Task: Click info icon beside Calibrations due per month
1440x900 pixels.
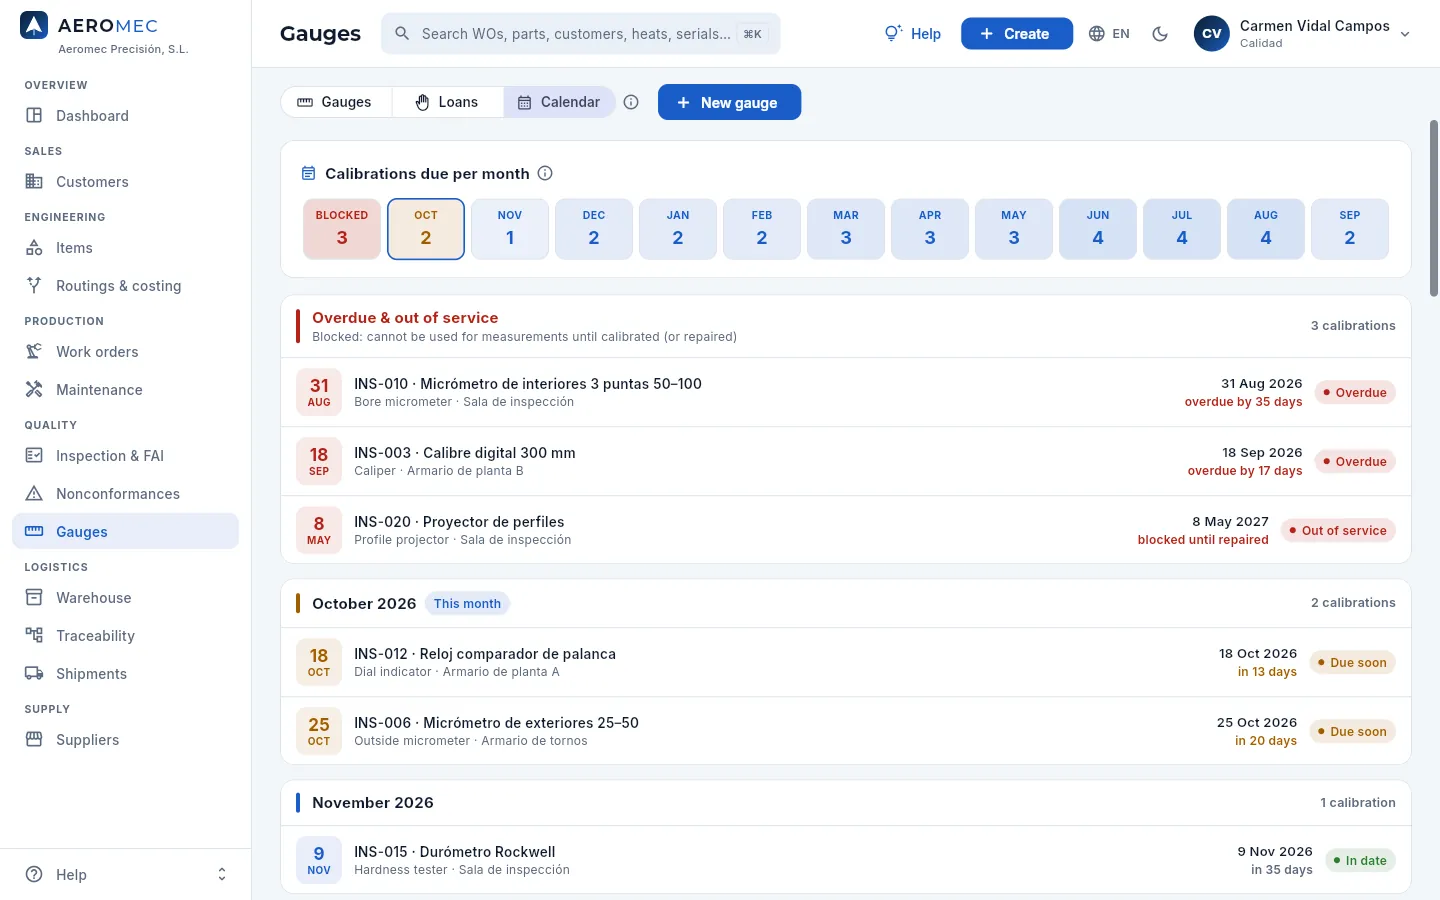Action: click(545, 173)
